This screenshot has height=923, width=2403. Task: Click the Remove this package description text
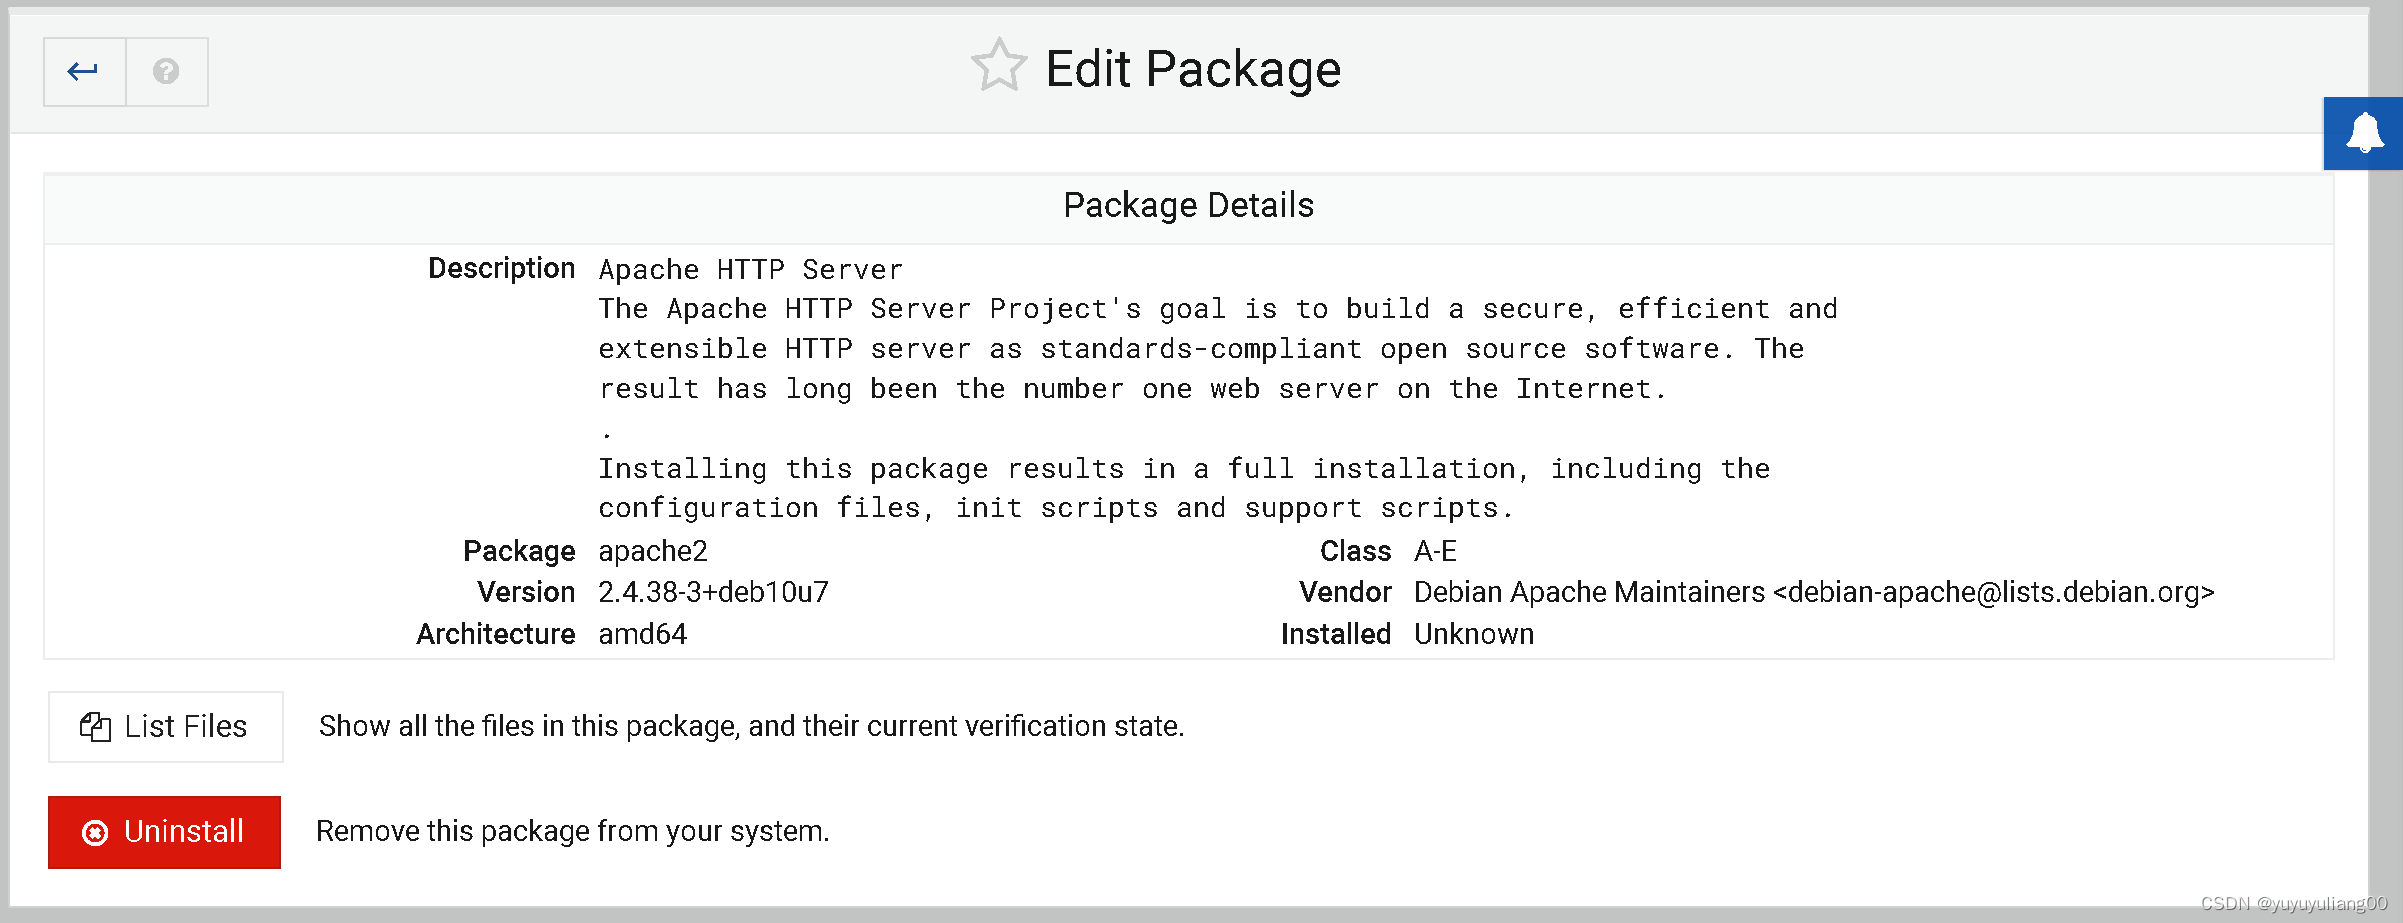click(572, 831)
